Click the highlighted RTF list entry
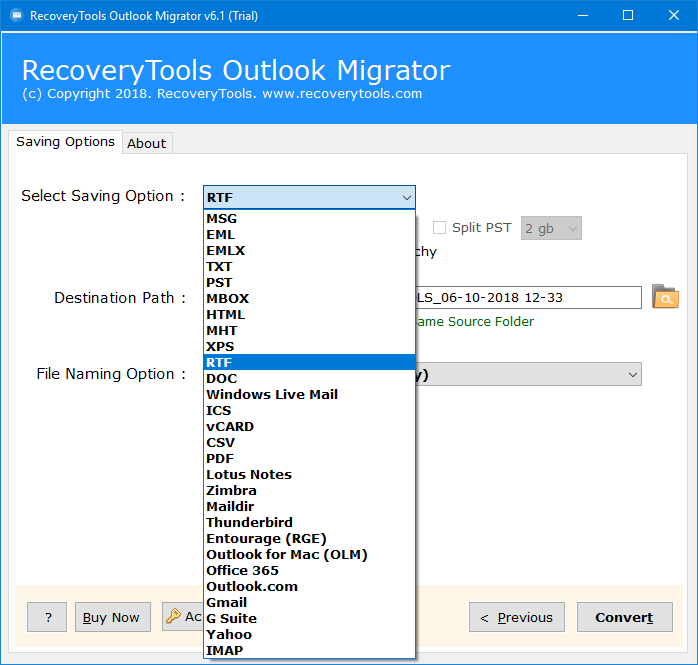The image size is (698, 665). [x=309, y=362]
